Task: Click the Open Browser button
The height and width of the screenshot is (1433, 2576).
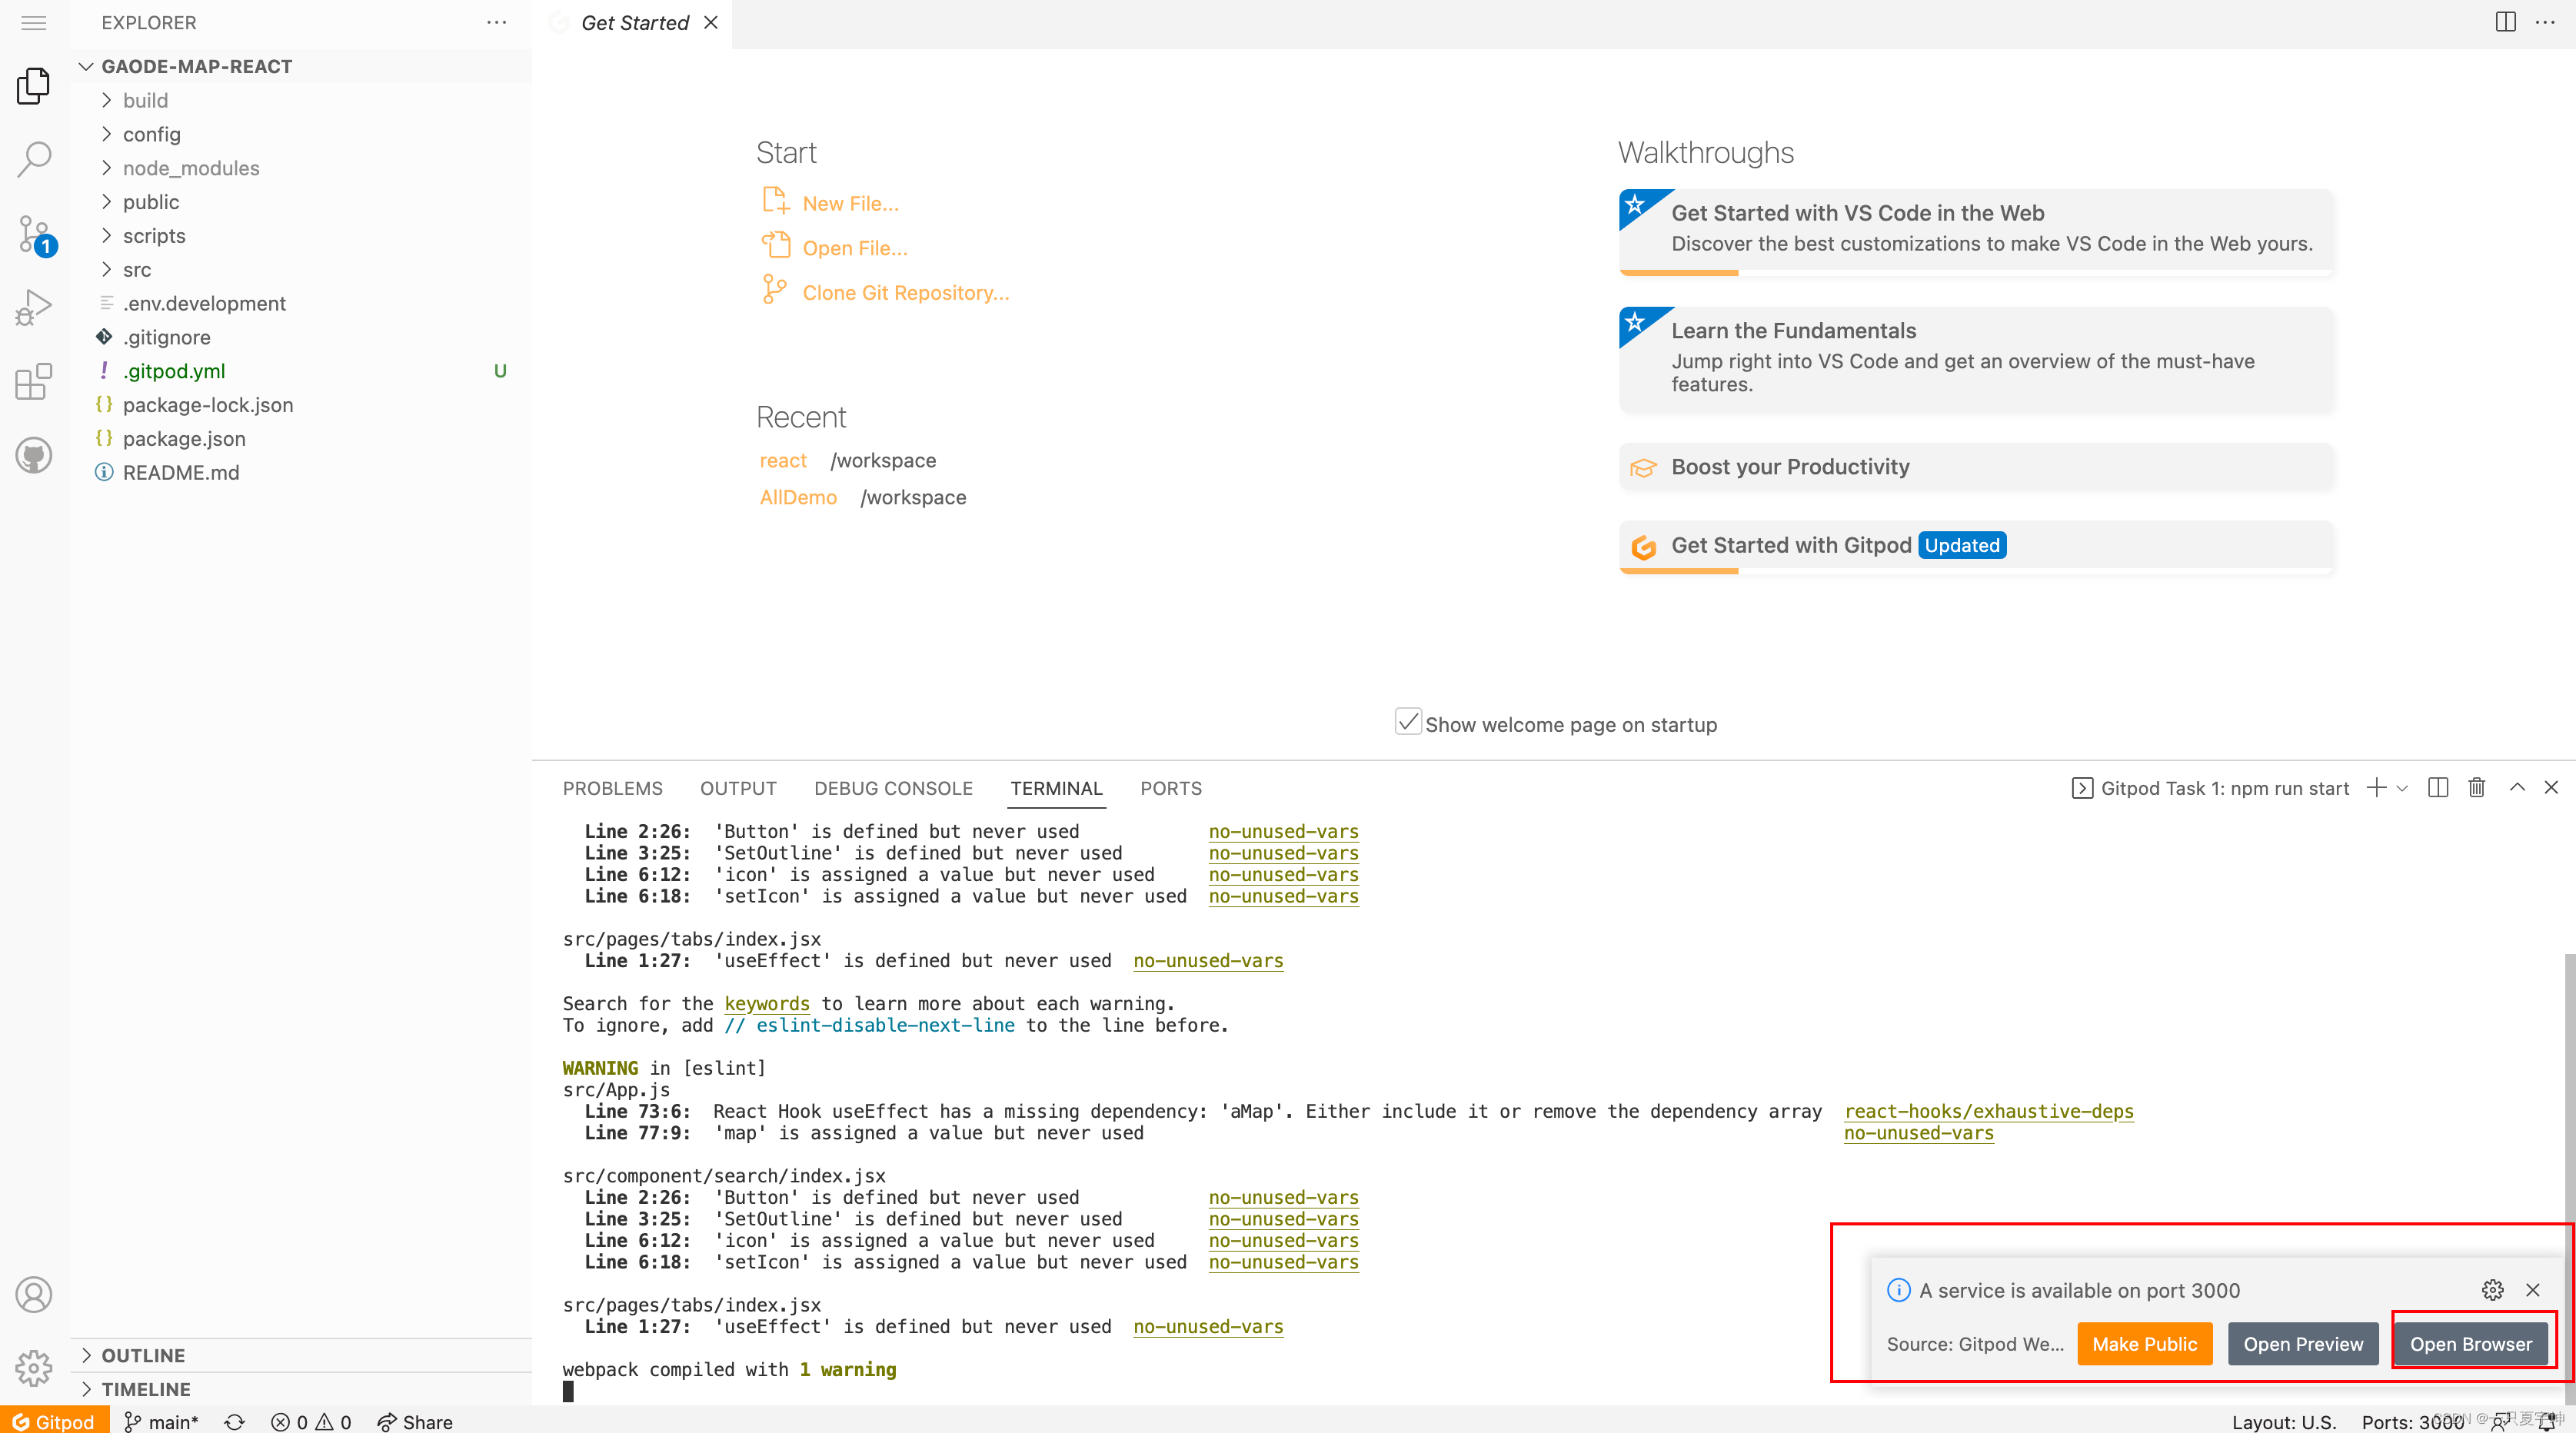Action: (x=2471, y=1344)
